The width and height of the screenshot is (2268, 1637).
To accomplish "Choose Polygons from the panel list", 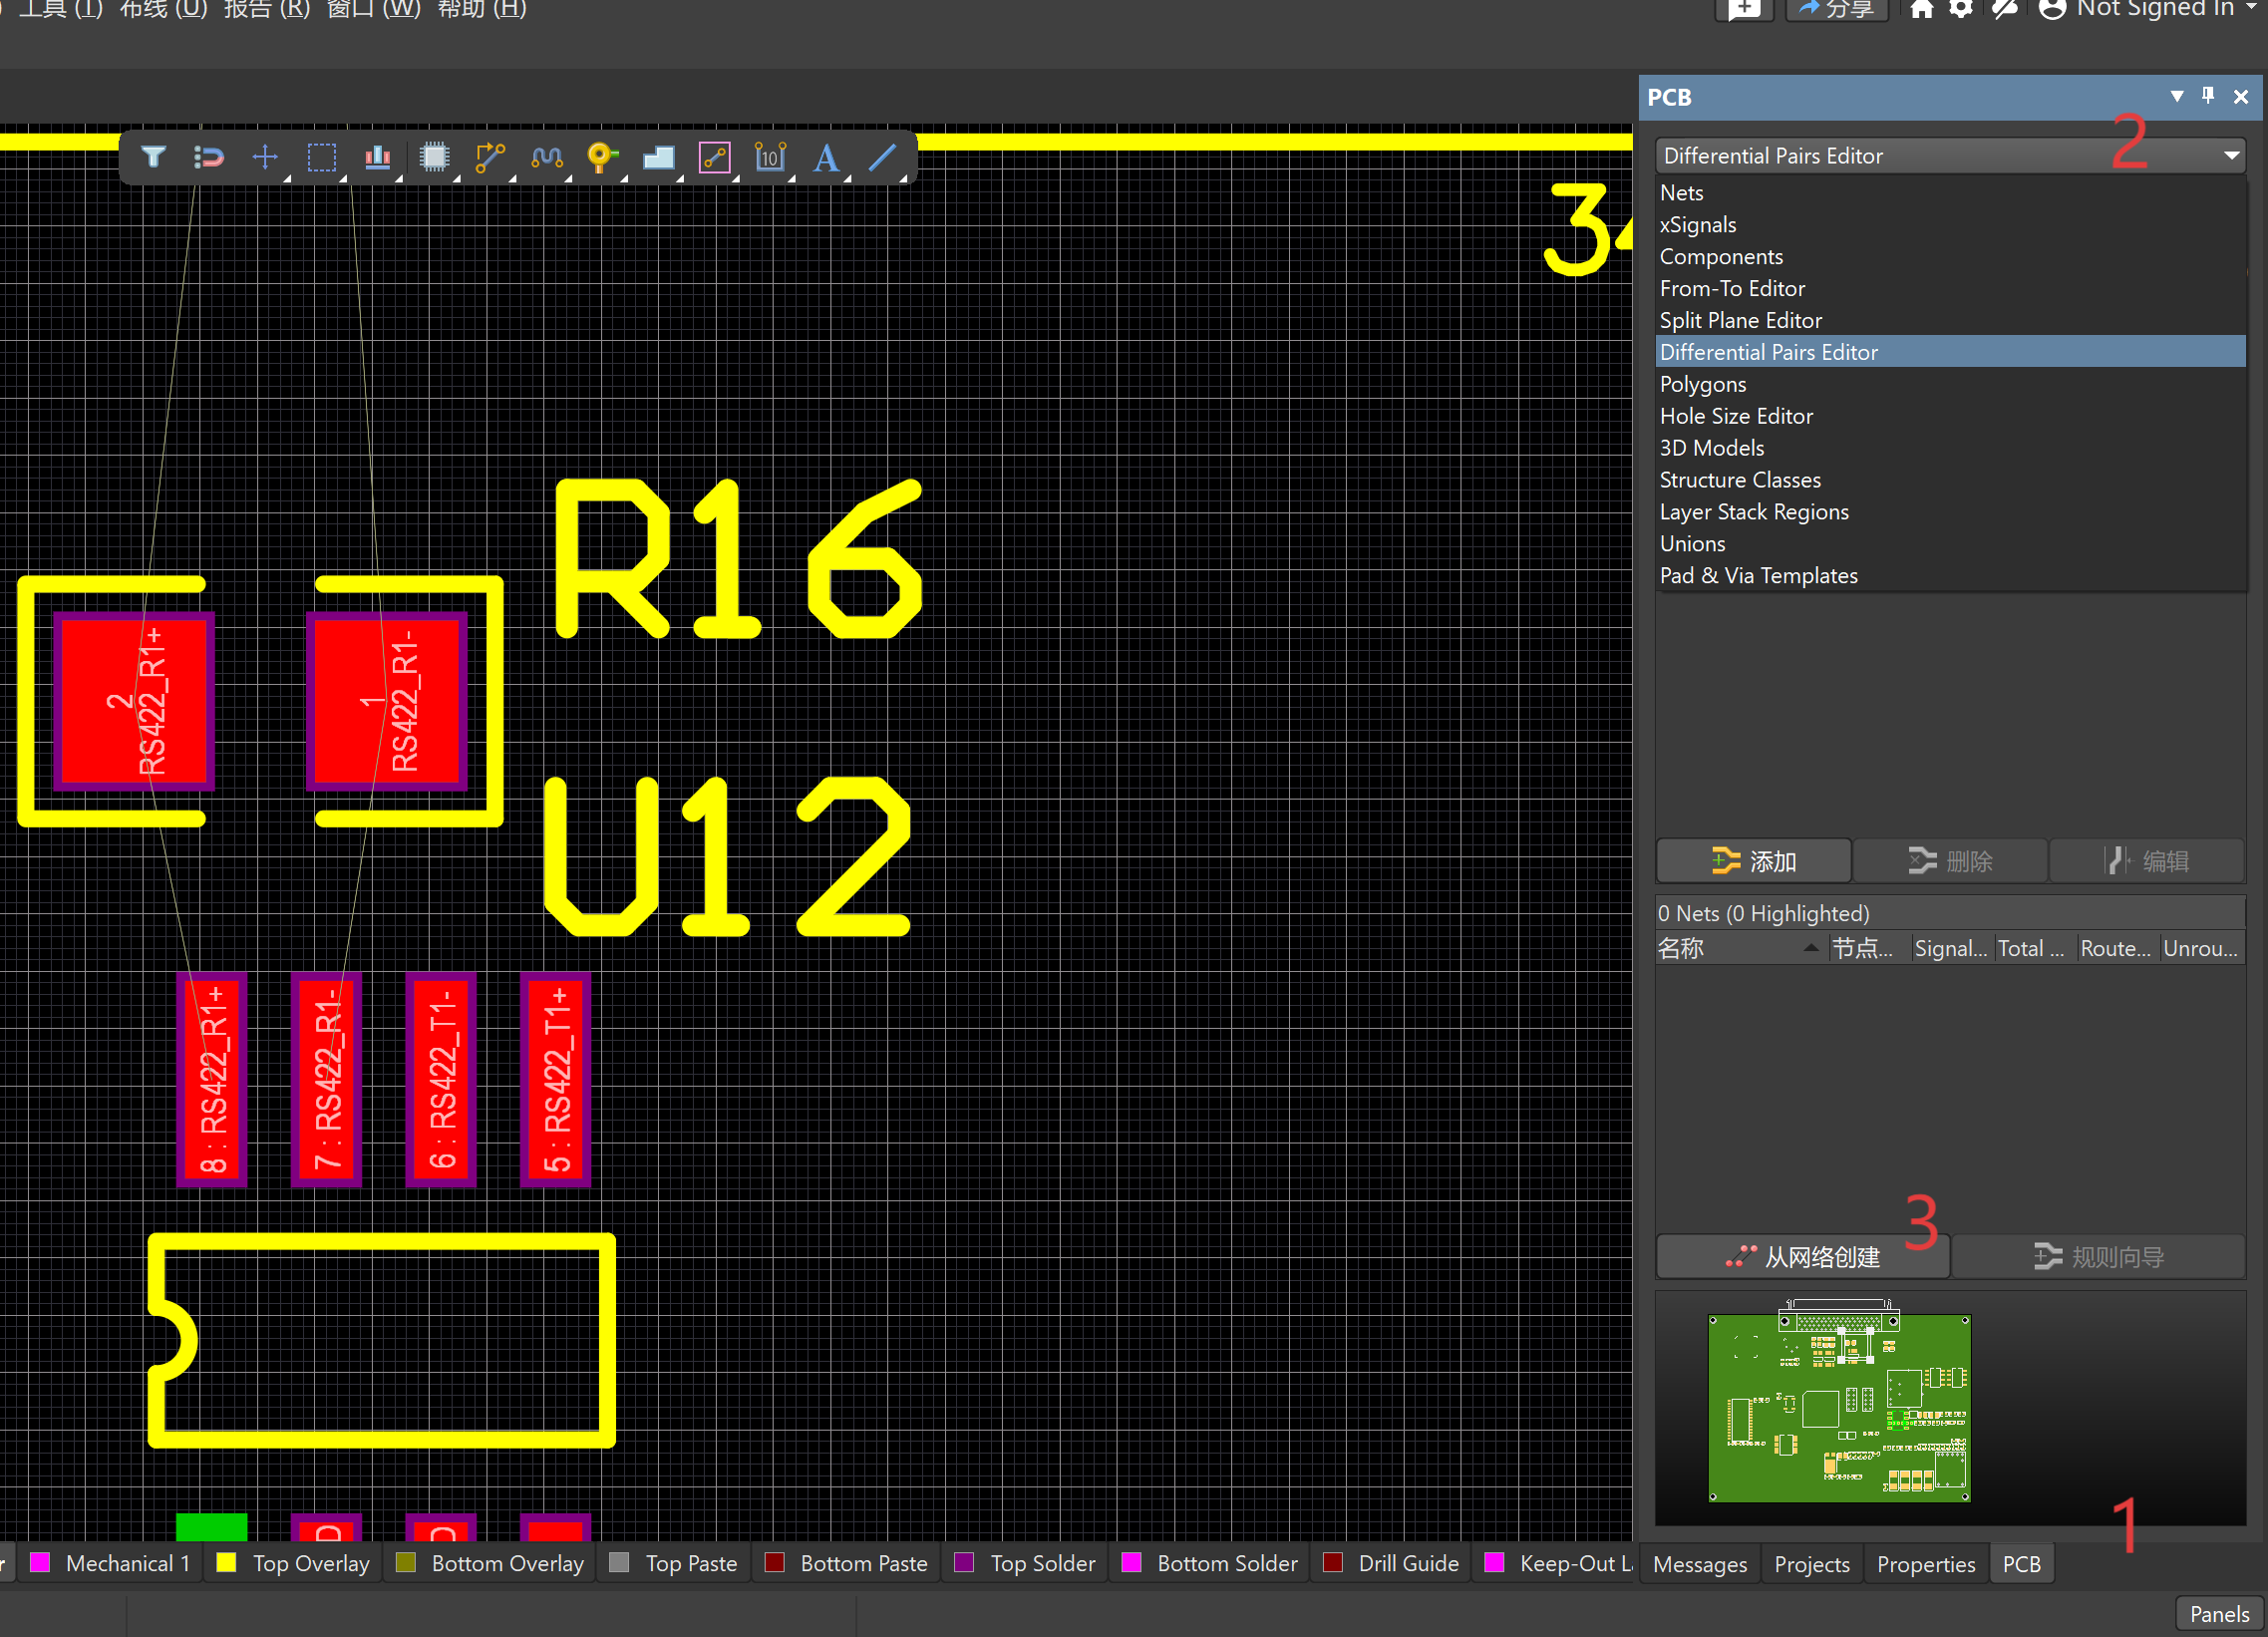I will coord(1703,384).
